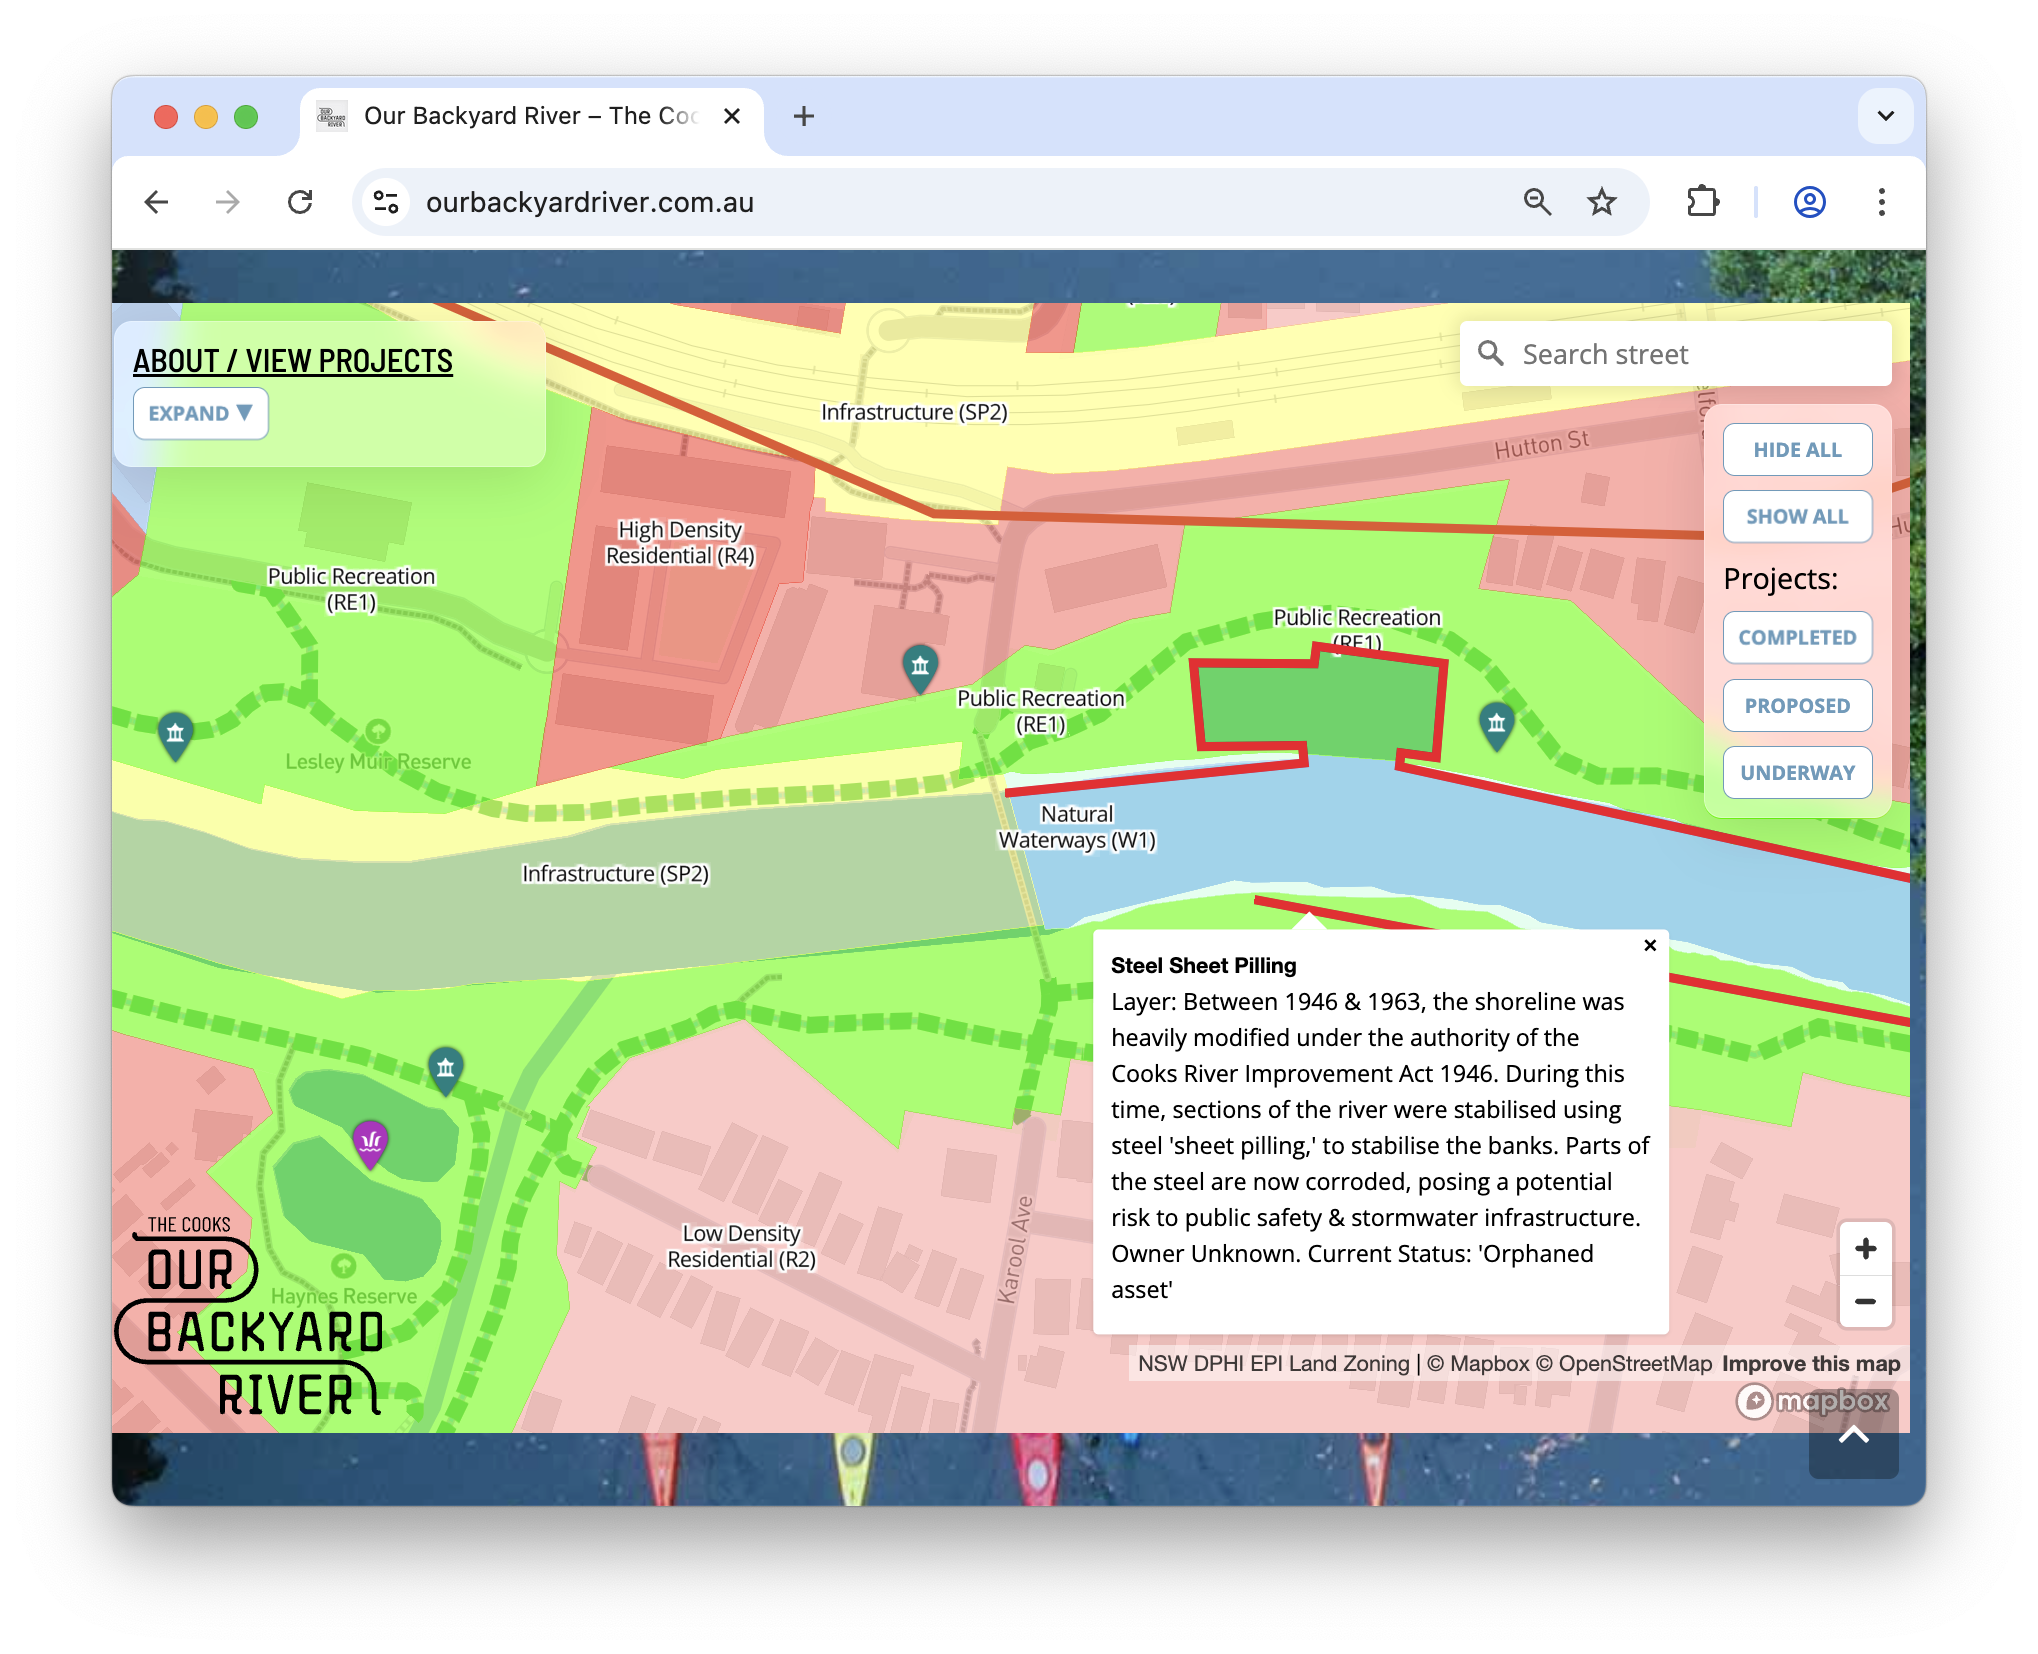Open the tab search dropdown arrow
This screenshot has width=2038, height=1654.
click(1885, 116)
